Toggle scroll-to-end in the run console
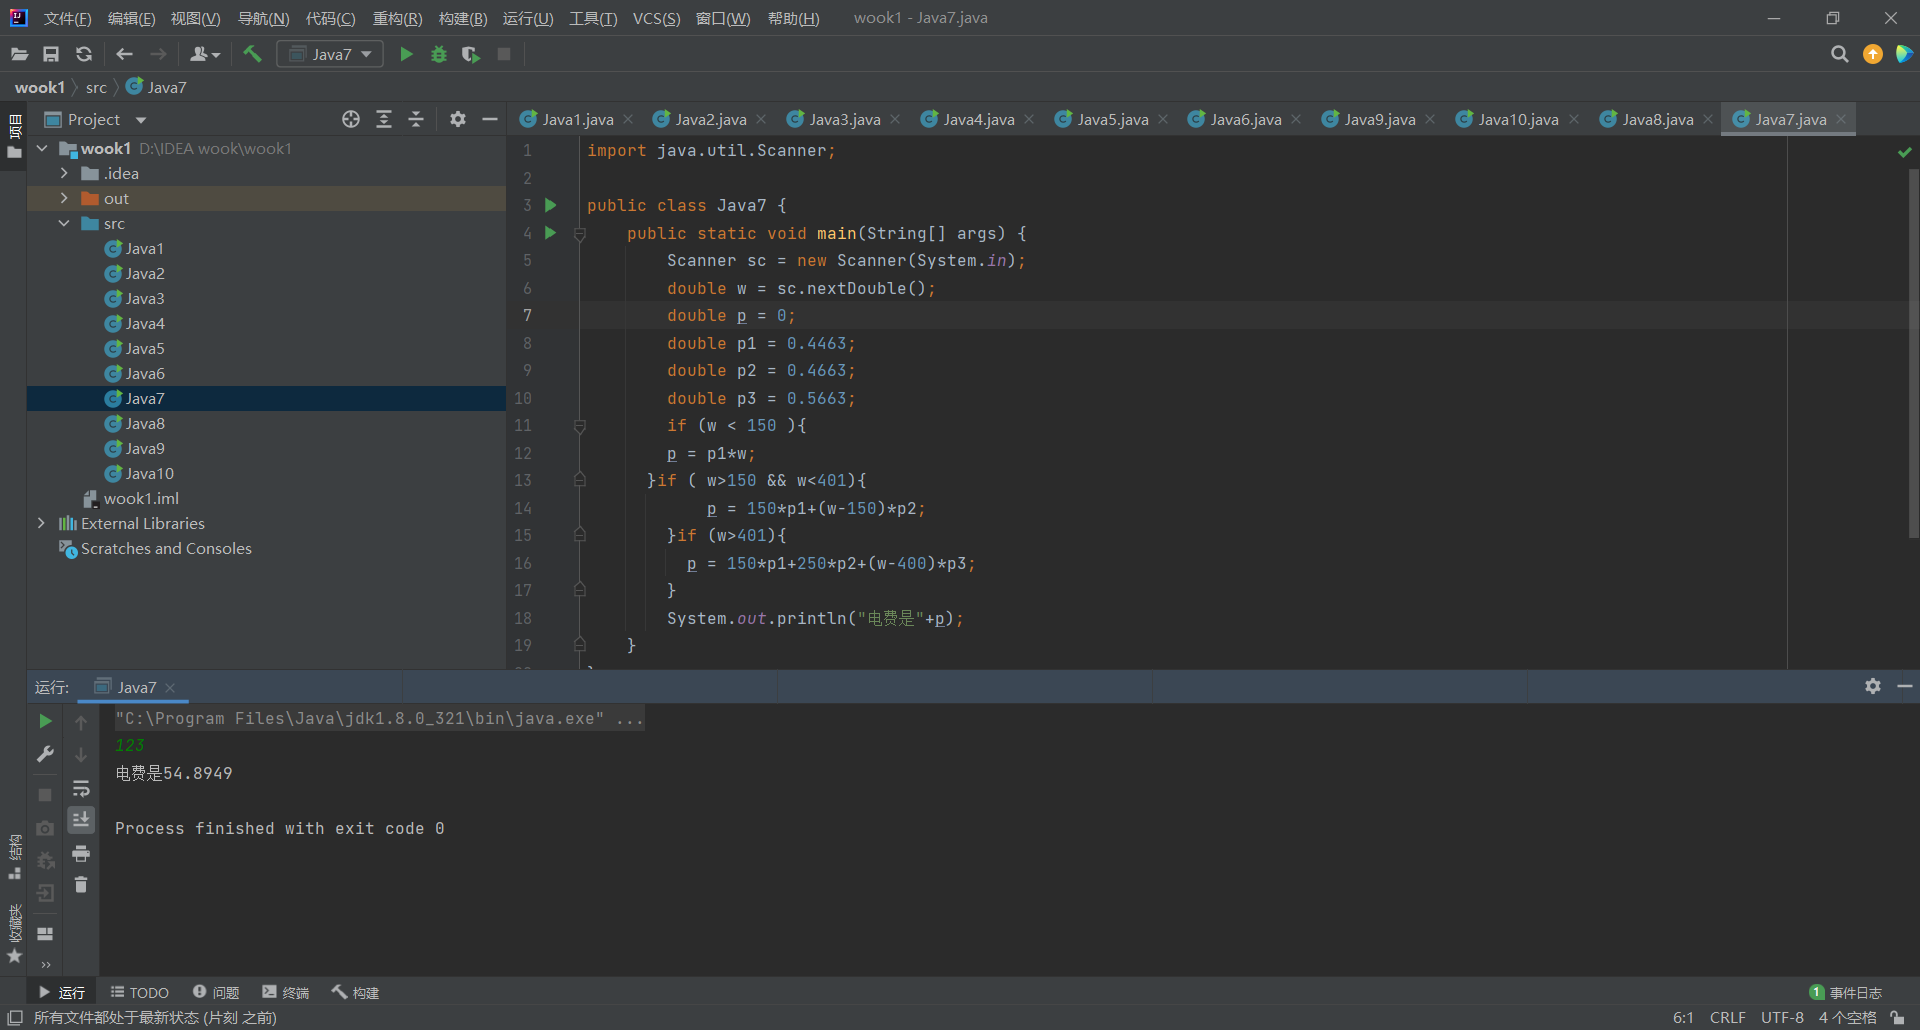The image size is (1920, 1030). coord(81,820)
